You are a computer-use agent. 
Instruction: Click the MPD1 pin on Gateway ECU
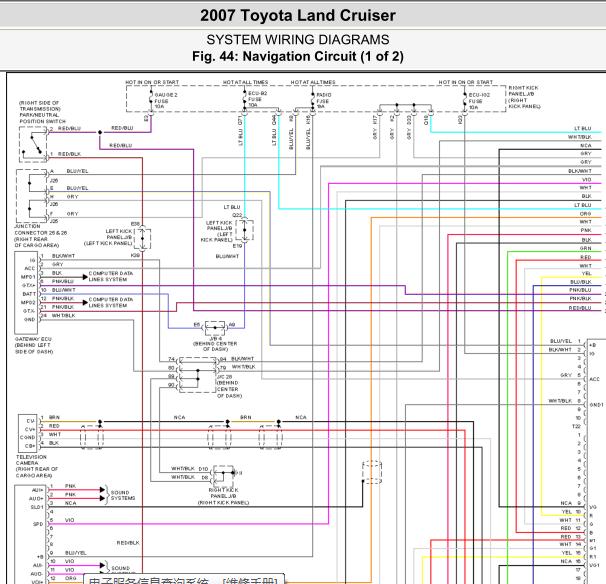click(28, 277)
